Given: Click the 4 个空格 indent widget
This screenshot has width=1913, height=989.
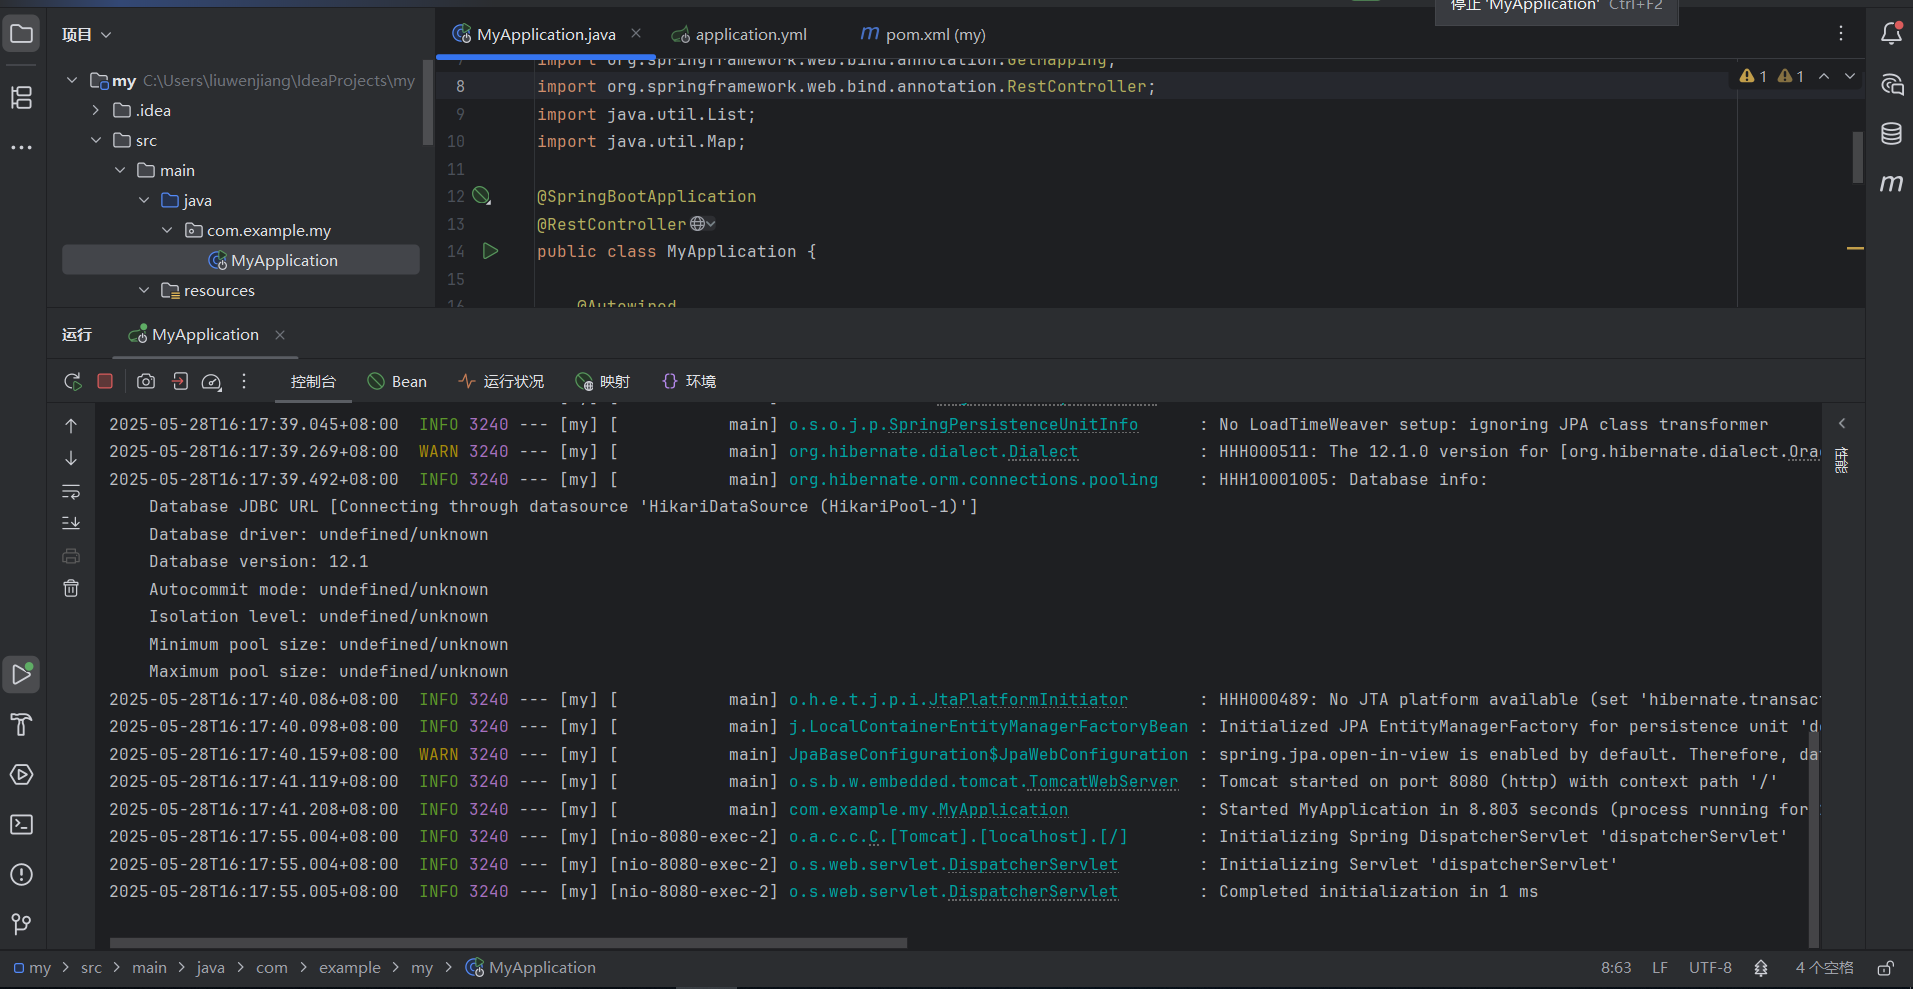Looking at the screenshot, I should (1824, 968).
